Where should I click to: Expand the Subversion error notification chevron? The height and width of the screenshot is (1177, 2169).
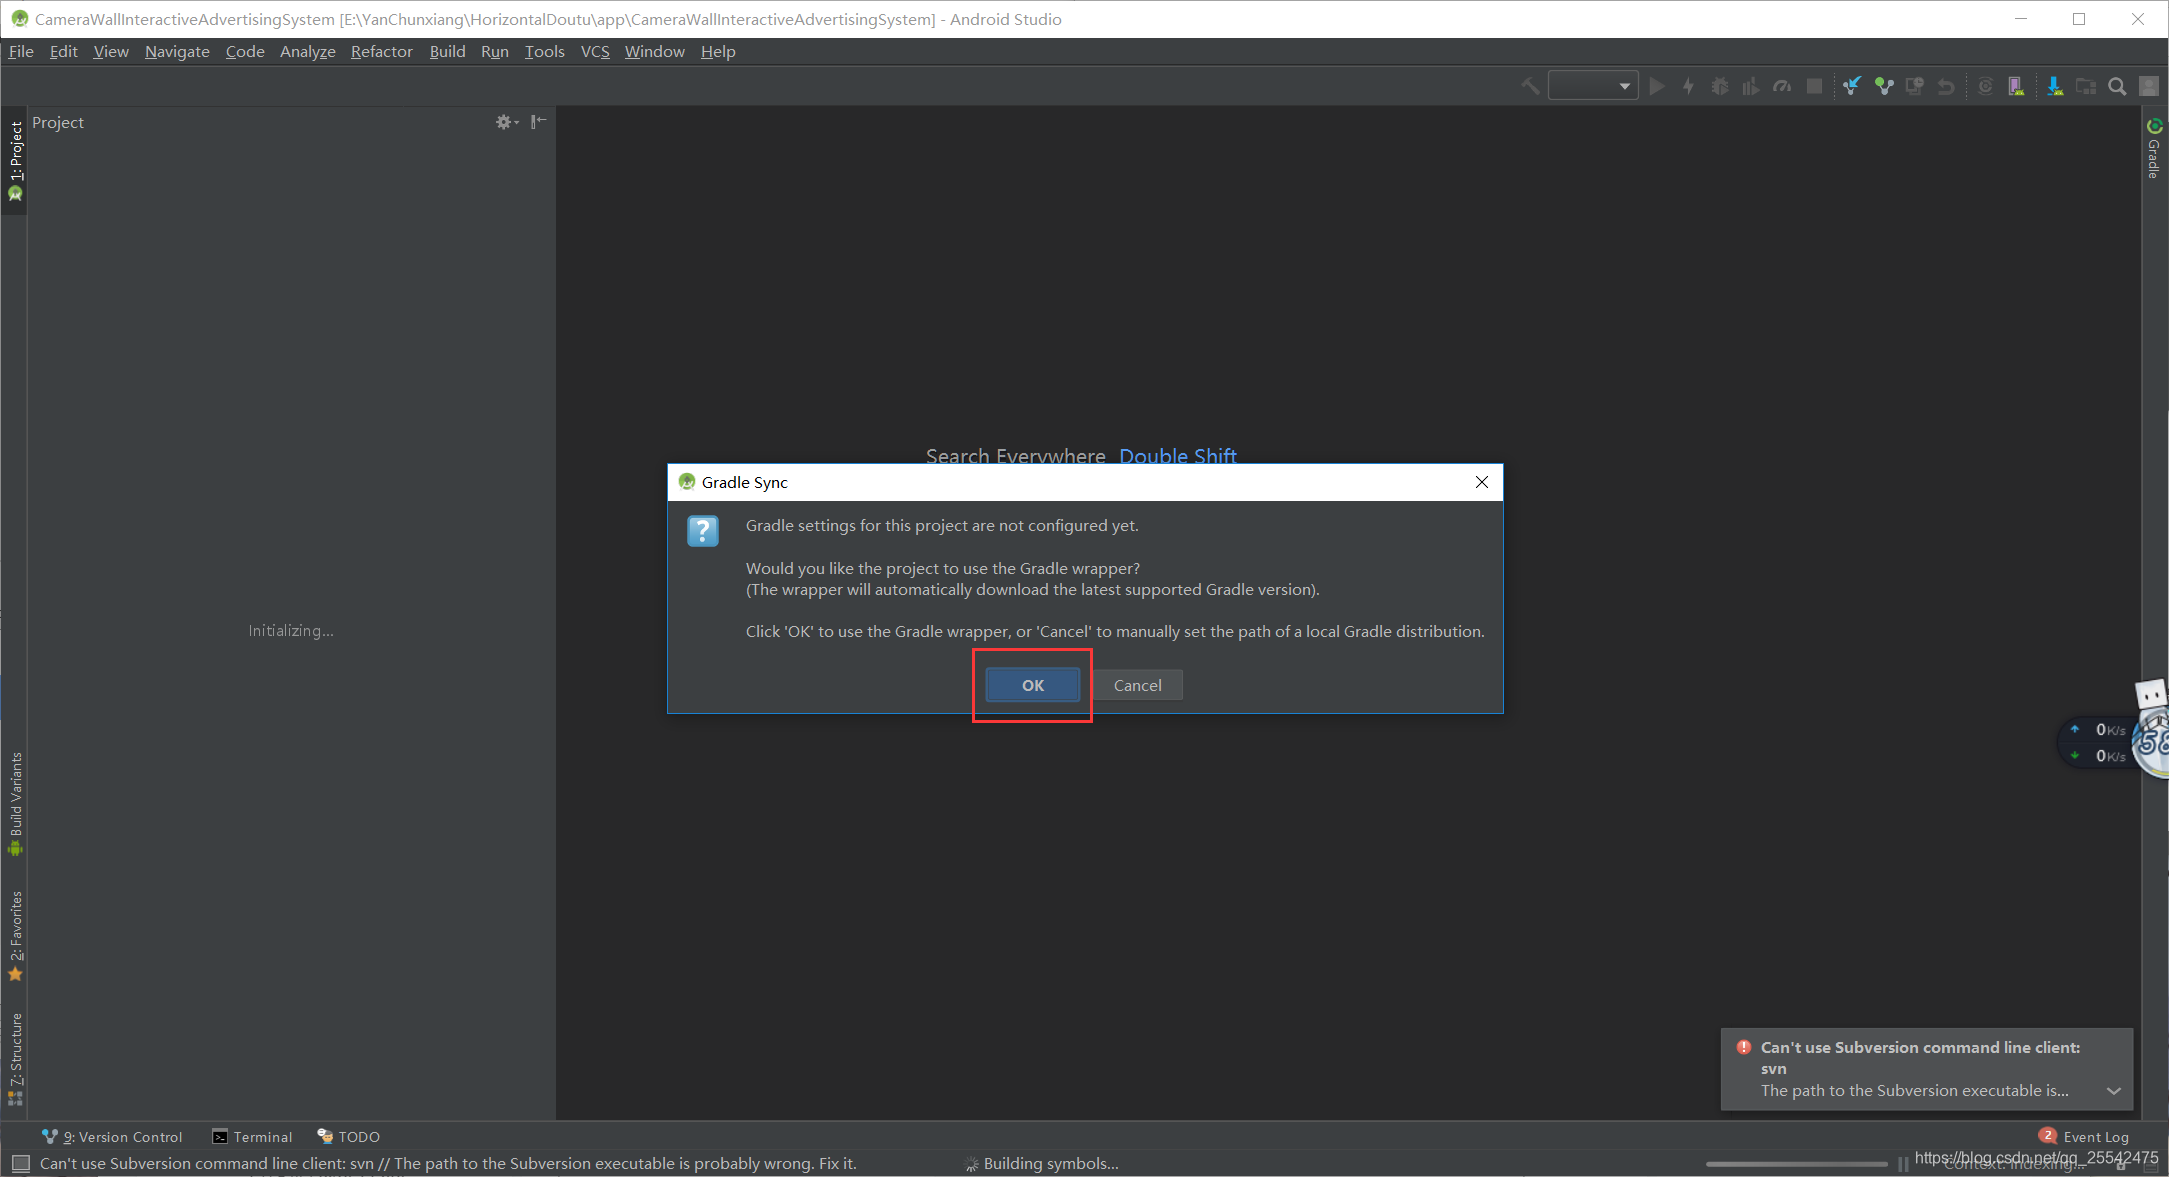pos(2113,1091)
